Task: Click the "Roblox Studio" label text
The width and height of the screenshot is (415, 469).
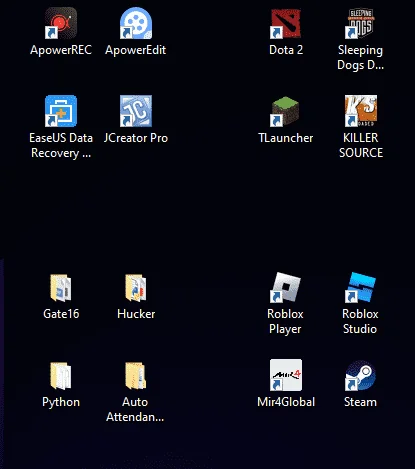Action: pyautogui.click(x=360, y=321)
